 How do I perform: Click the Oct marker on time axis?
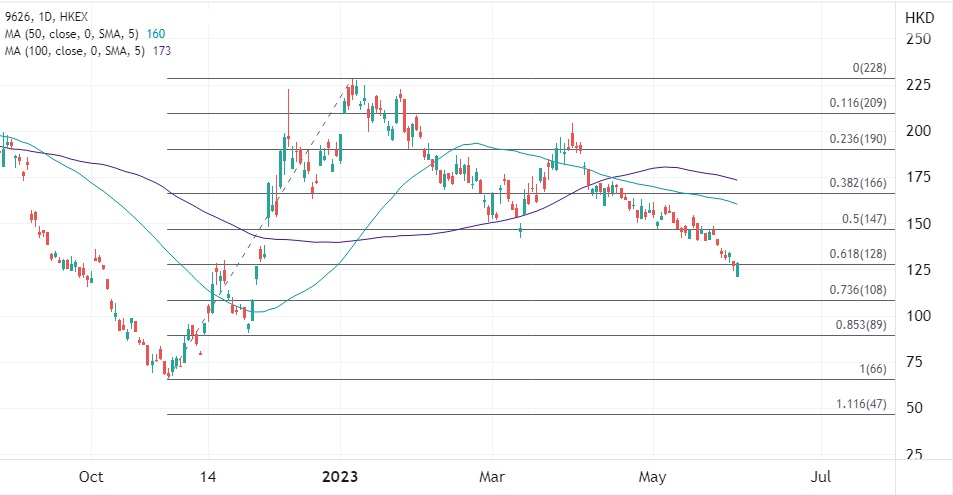pos(91,477)
